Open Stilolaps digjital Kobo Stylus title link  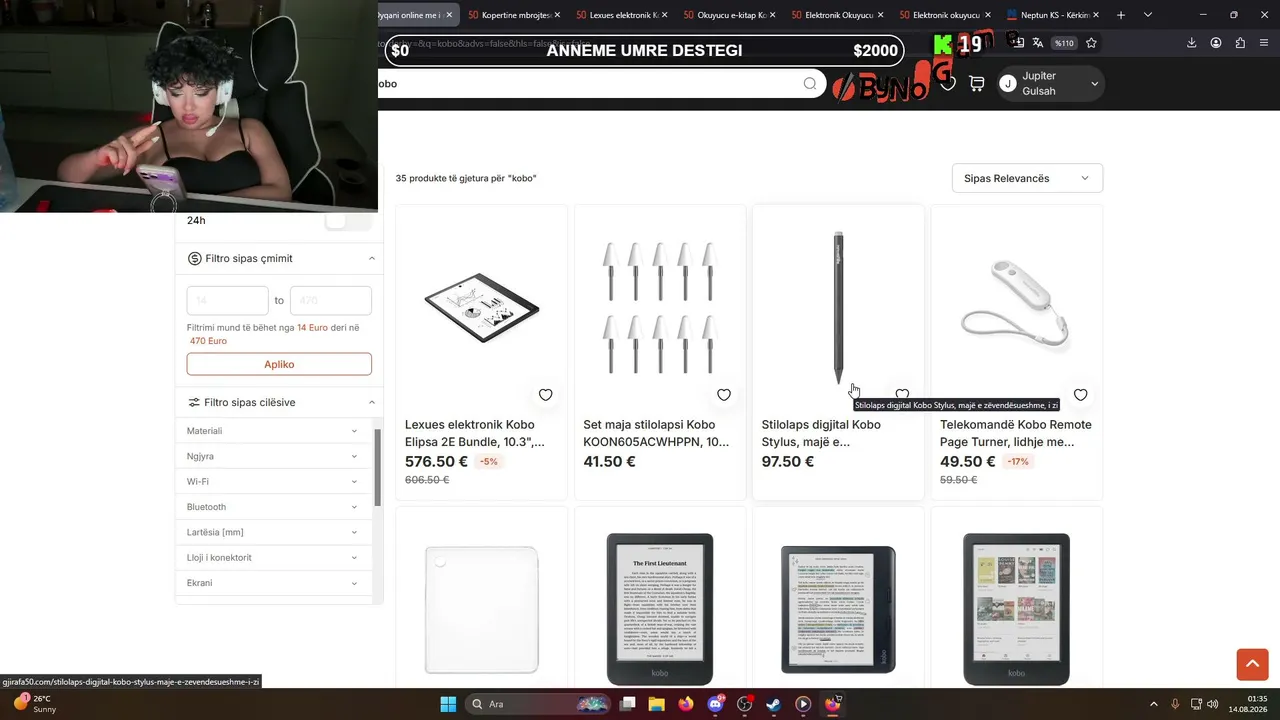(821, 433)
